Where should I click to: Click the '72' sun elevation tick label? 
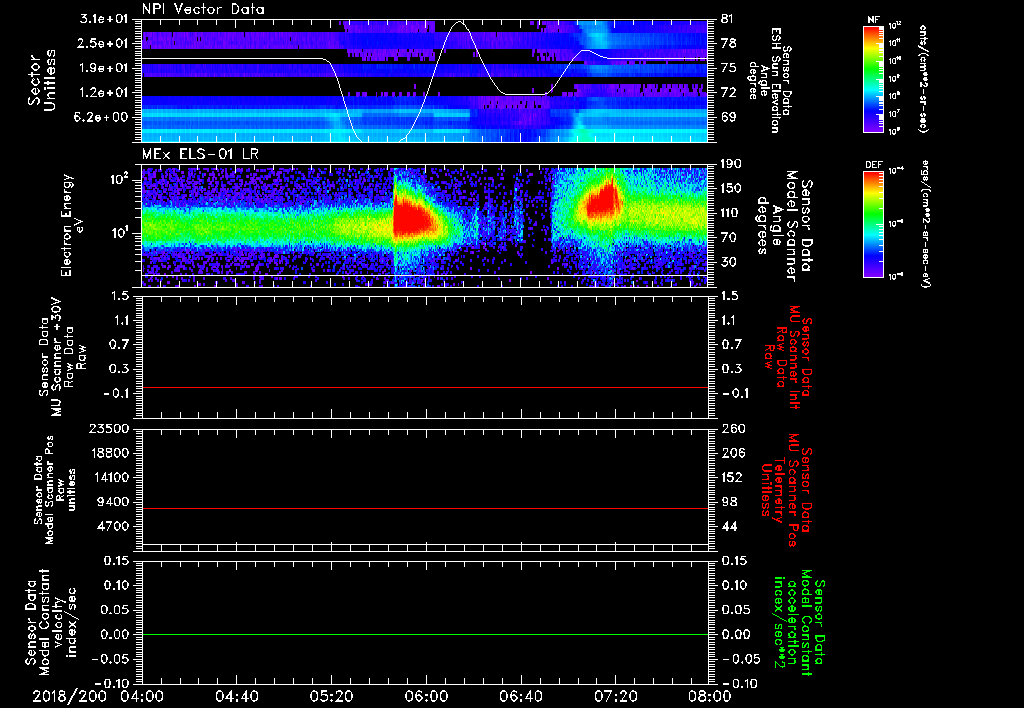[x=729, y=93]
